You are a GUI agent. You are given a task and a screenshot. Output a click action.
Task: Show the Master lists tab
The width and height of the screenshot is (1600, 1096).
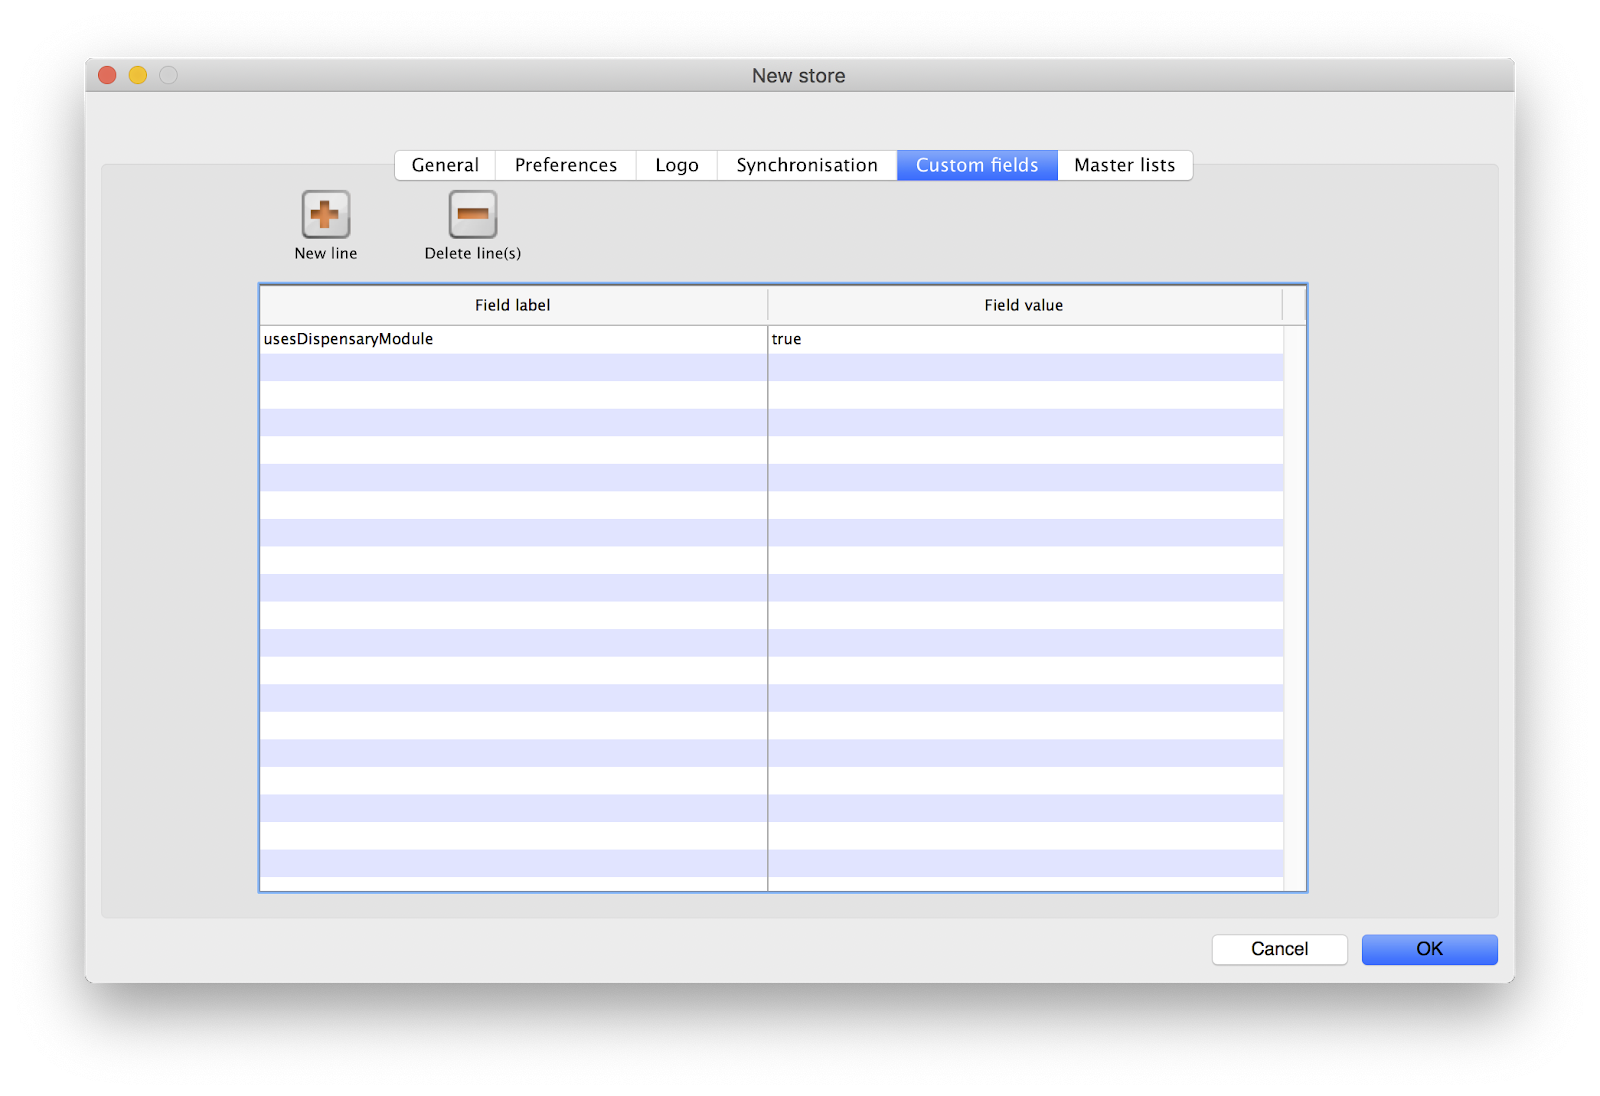coord(1125,165)
